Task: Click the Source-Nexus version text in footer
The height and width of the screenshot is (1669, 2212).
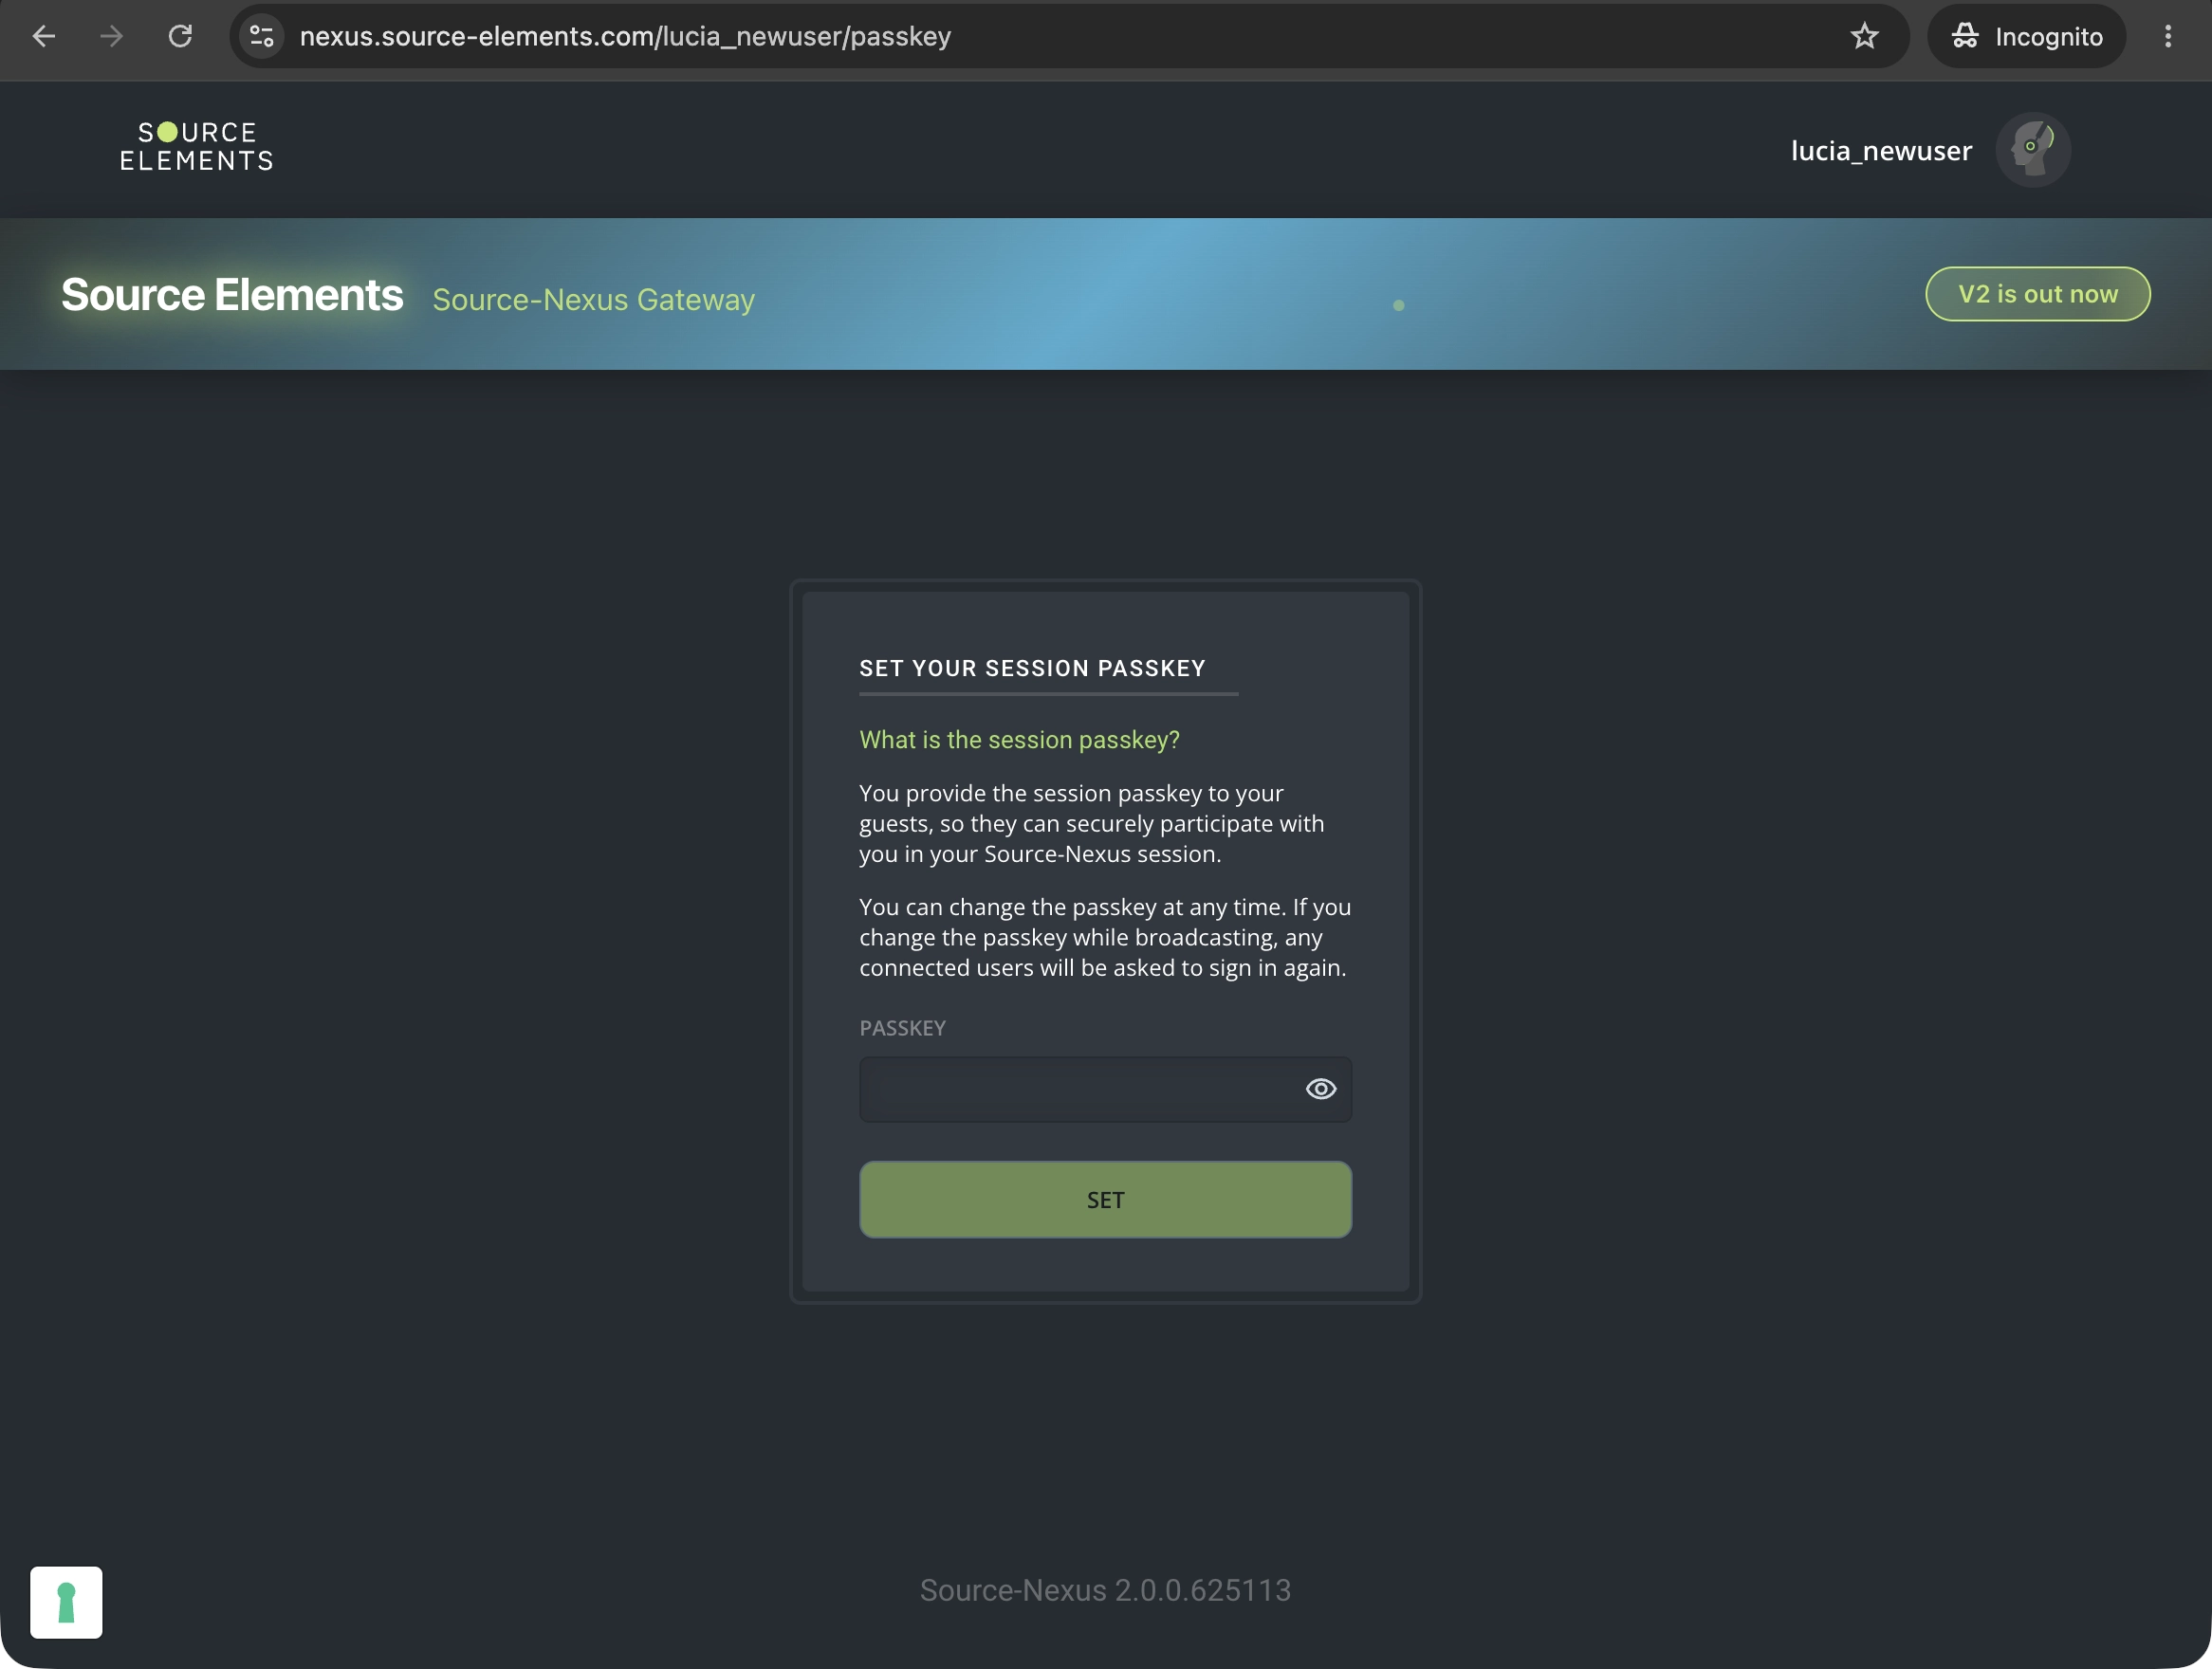Action: coord(1105,1590)
